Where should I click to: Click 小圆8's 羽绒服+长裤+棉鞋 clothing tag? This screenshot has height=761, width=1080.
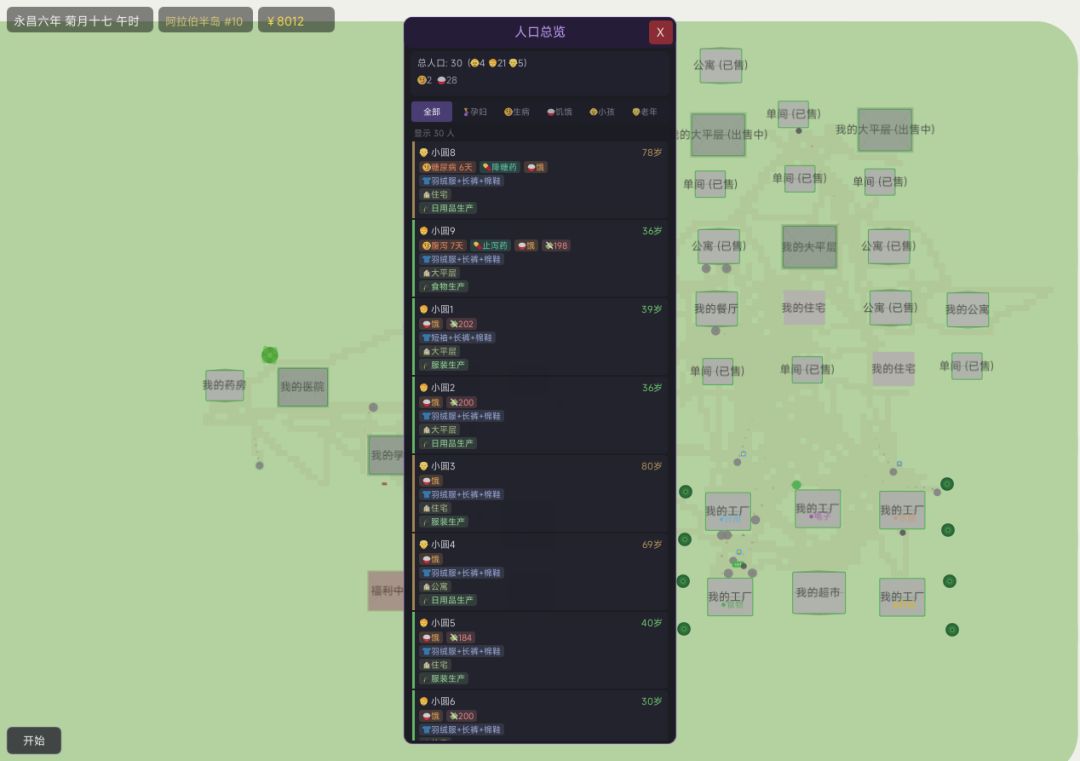[461, 181]
